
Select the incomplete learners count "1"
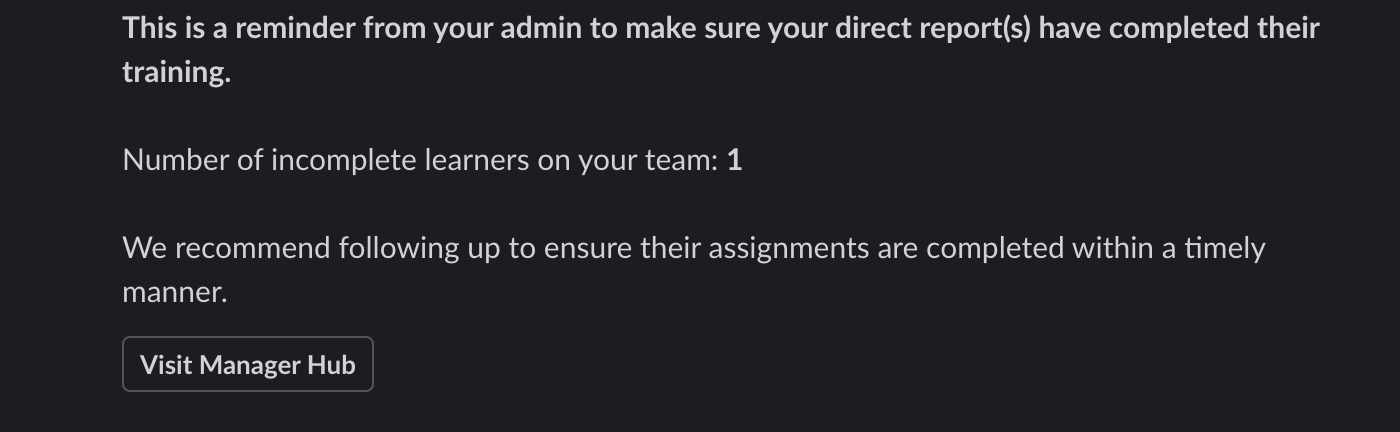coord(734,160)
